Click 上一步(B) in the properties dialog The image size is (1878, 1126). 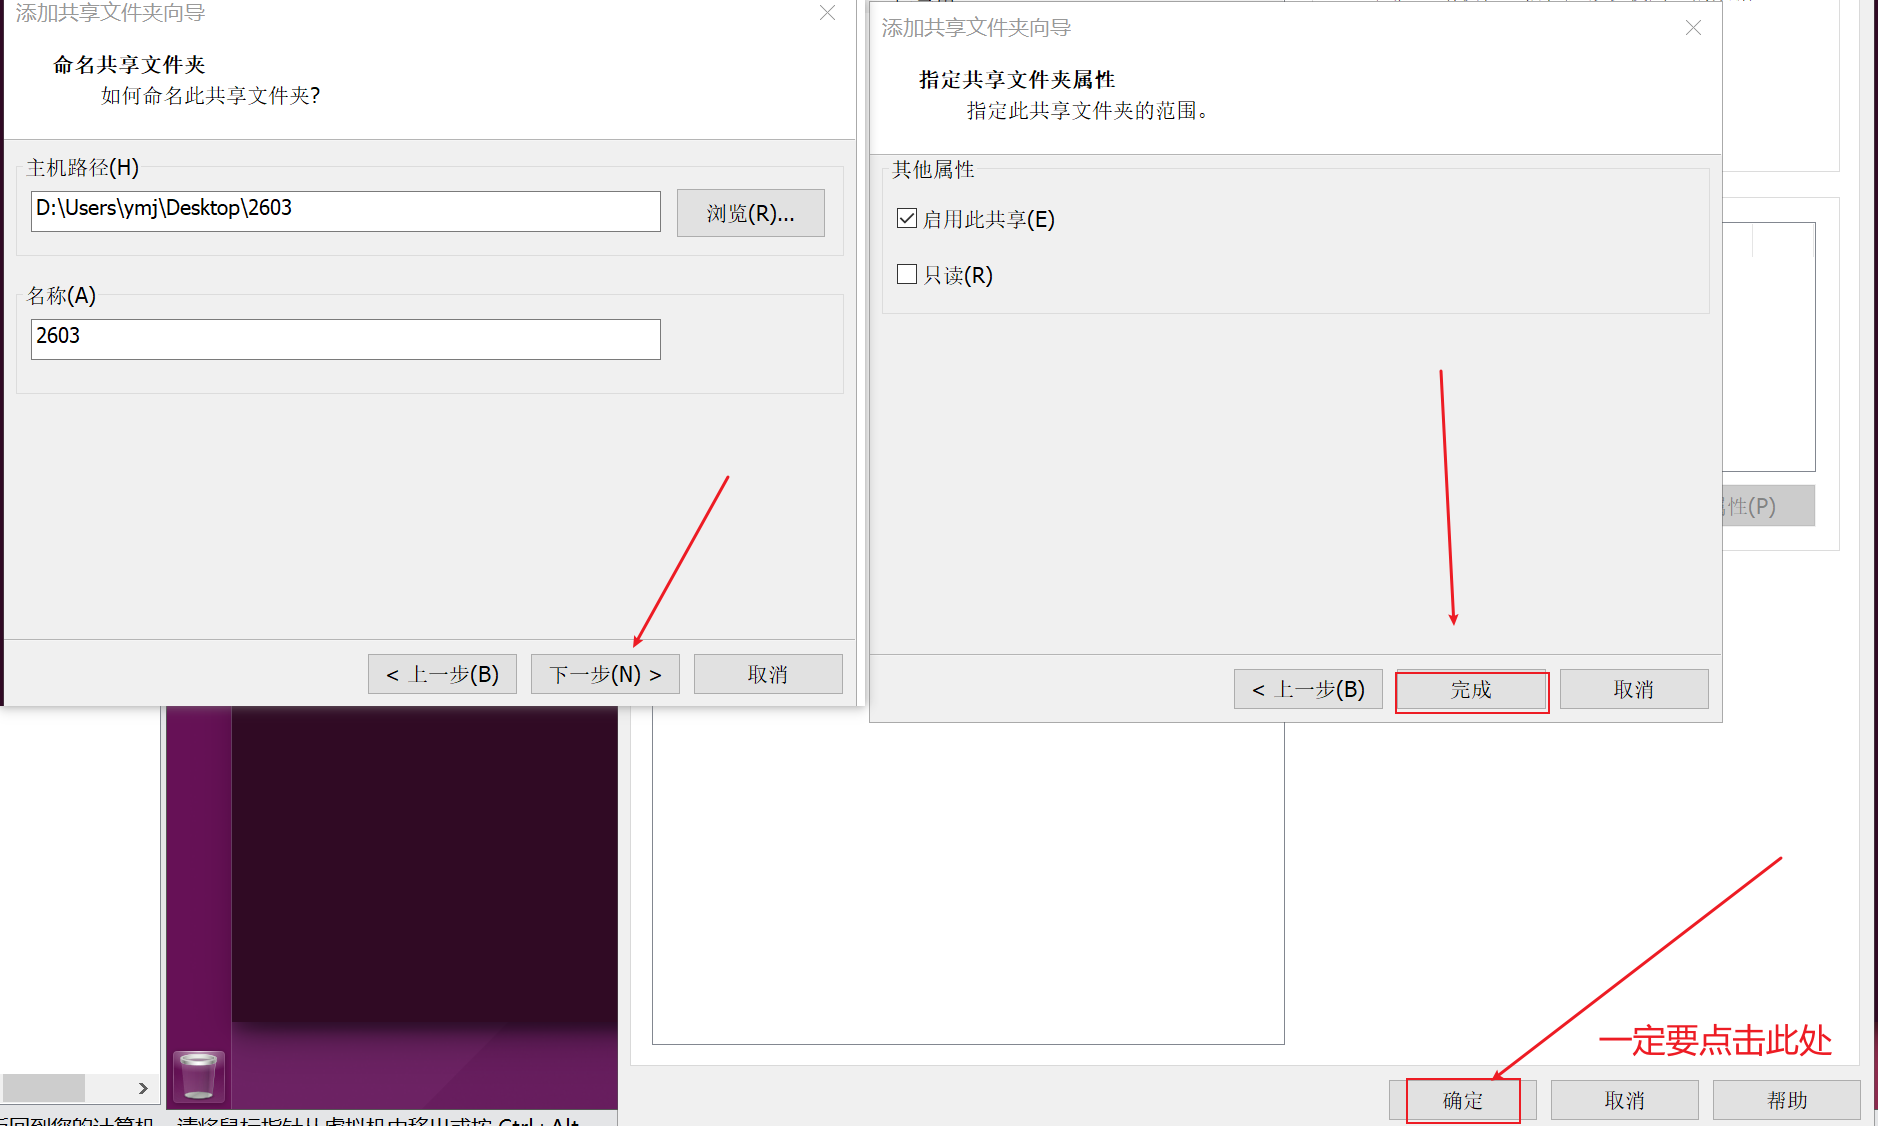[x=1308, y=689]
